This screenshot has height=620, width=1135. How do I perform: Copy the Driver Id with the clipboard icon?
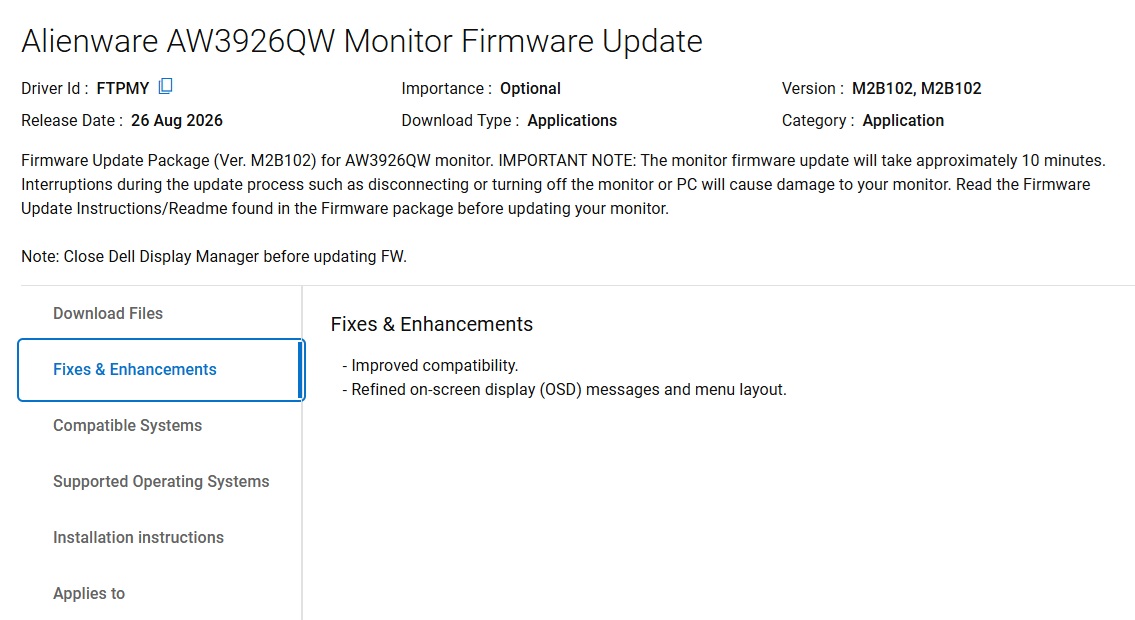166,86
